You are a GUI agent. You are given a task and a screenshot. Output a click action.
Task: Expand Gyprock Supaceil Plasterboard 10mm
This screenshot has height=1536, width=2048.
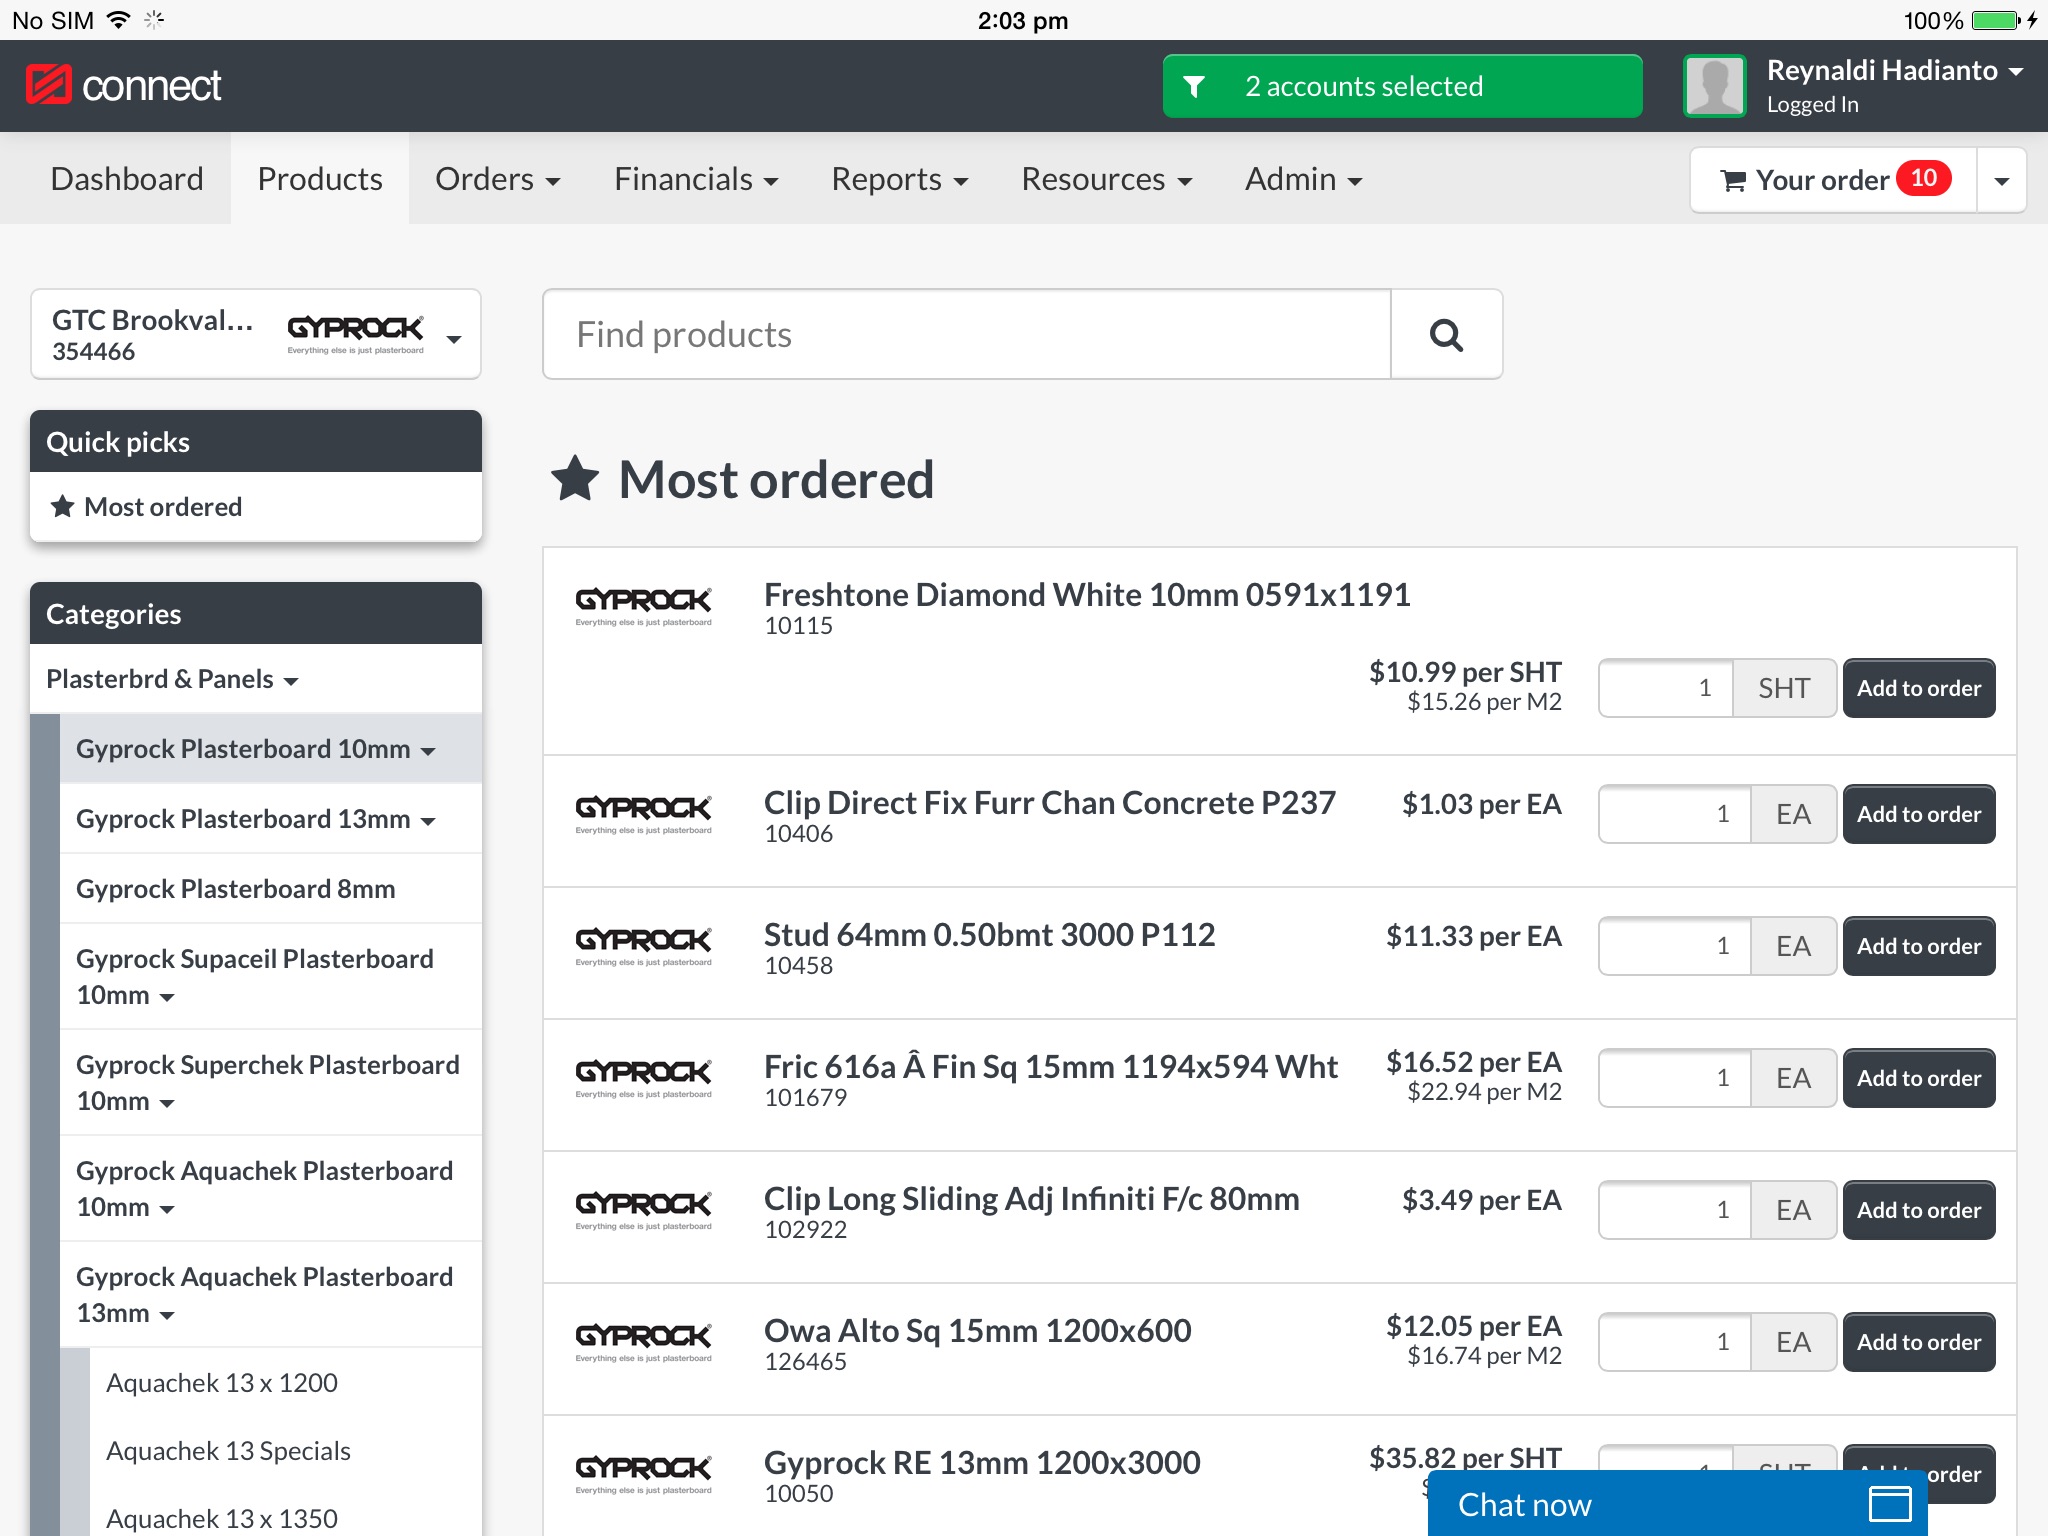pos(271,977)
